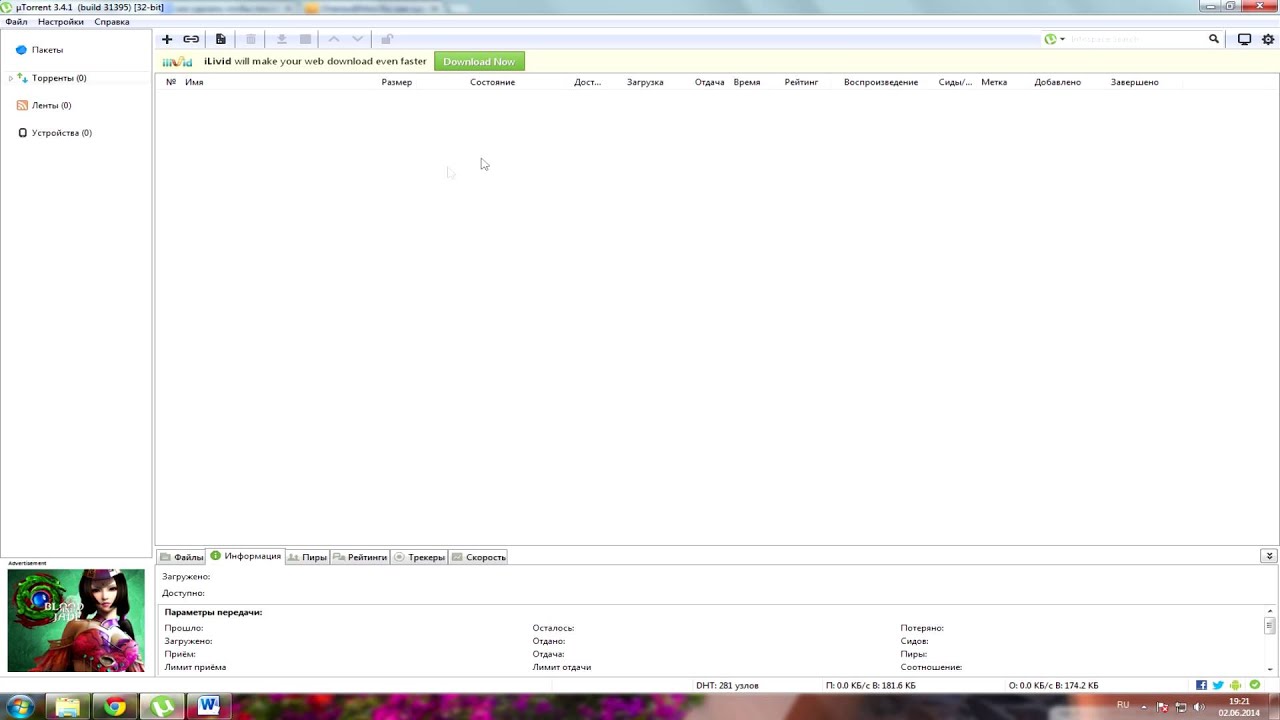Click the magnifier search icon
The width and height of the screenshot is (1280, 720).
tap(1214, 39)
